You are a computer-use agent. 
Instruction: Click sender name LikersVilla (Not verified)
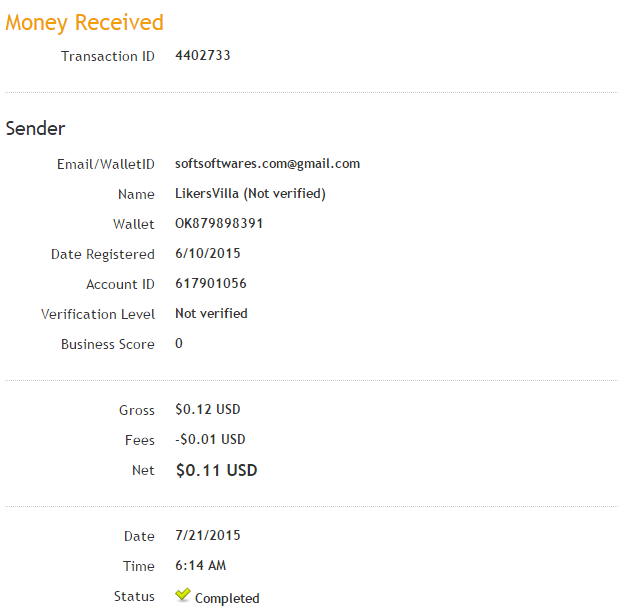tap(250, 194)
